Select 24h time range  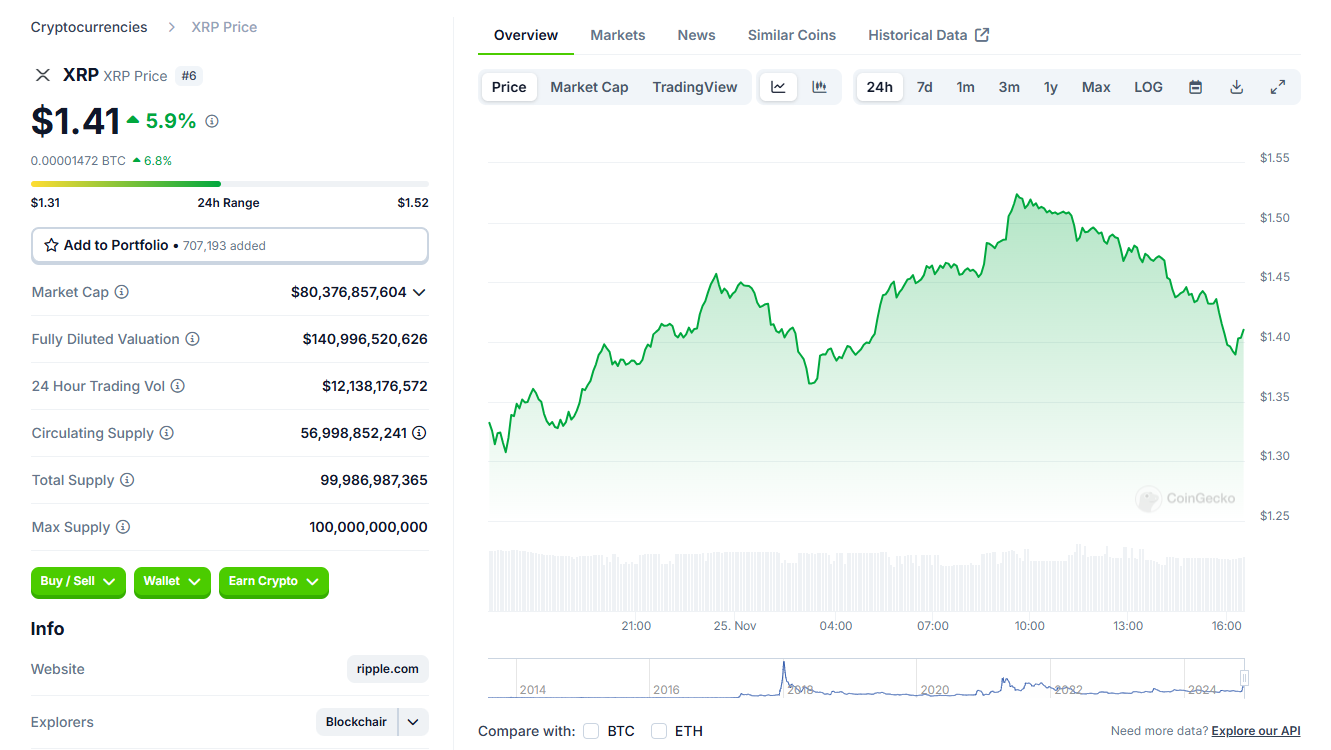point(880,87)
